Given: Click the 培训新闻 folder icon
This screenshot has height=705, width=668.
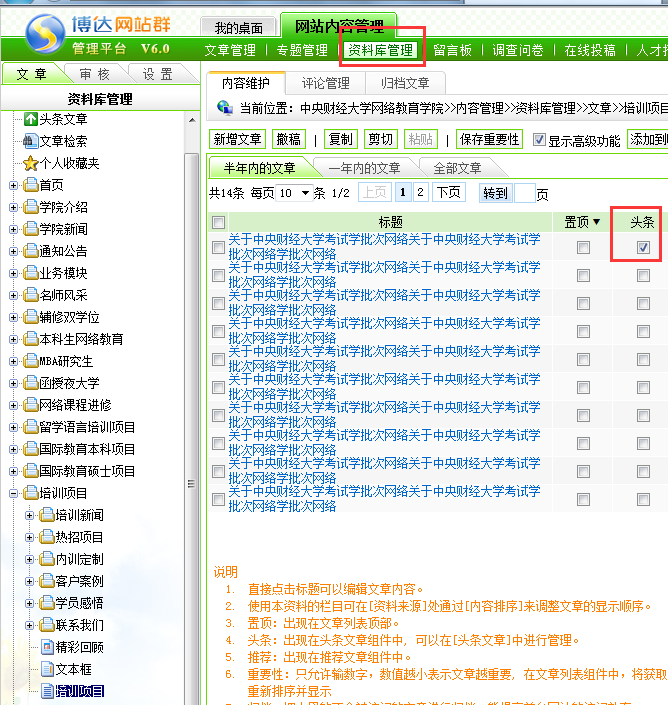Looking at the screenshot, I should [x=47, y=515].
